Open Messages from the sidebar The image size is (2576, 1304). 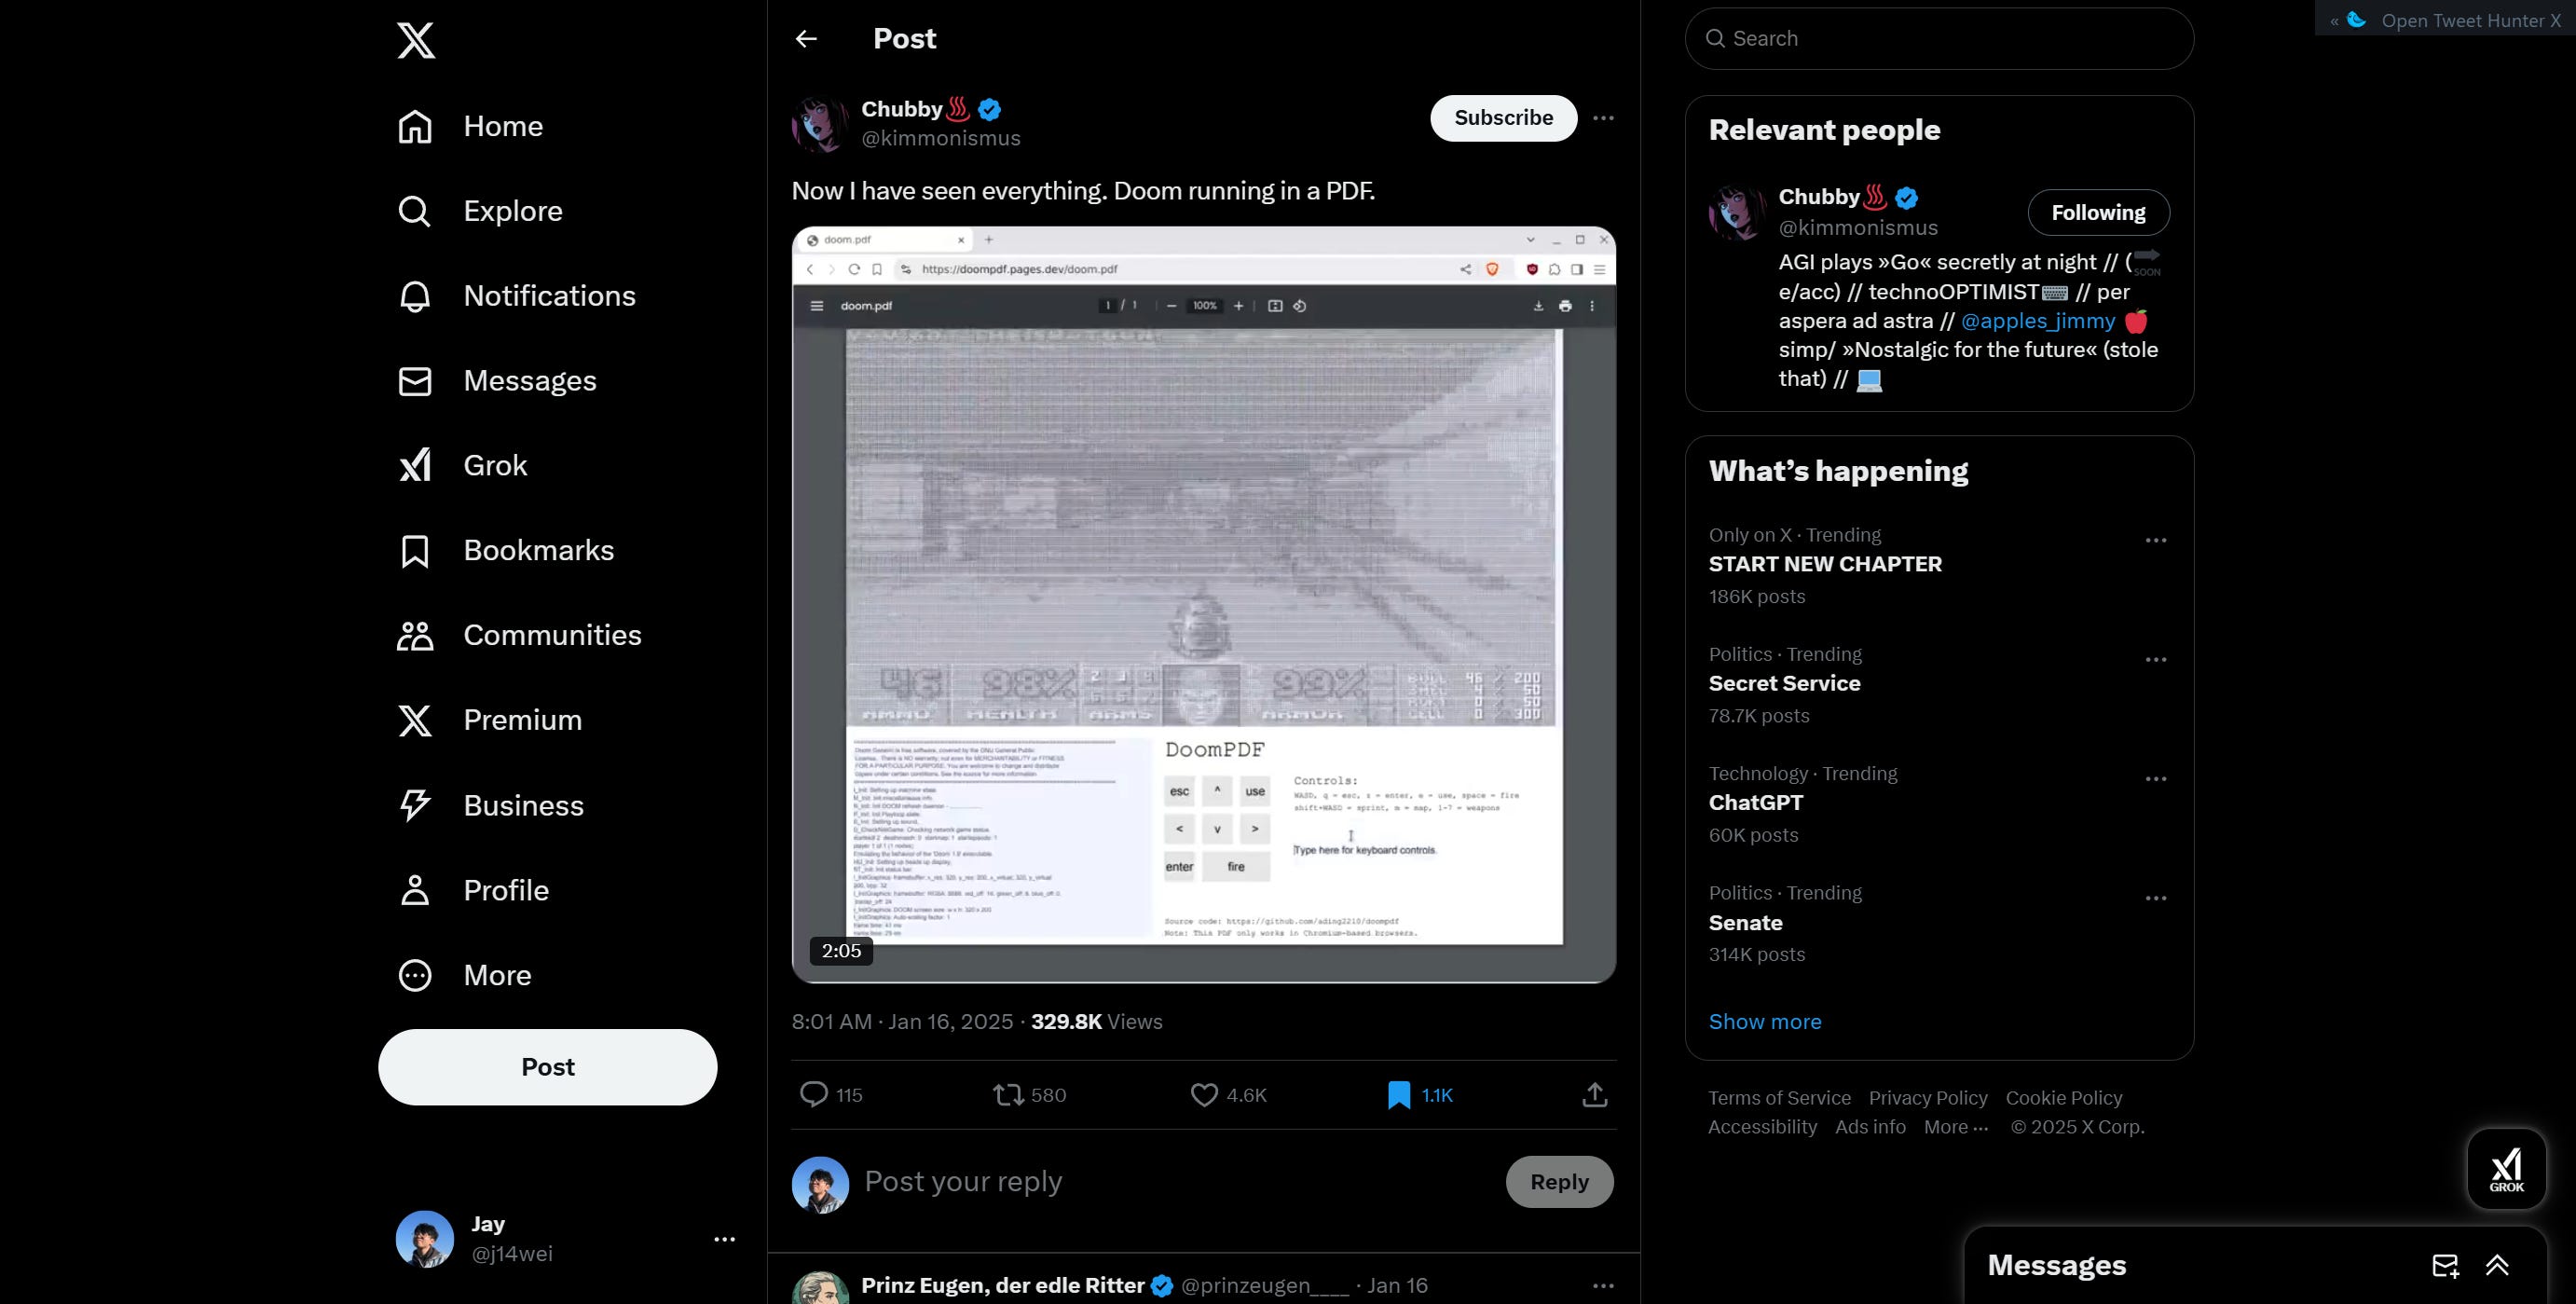coord(497,382)
